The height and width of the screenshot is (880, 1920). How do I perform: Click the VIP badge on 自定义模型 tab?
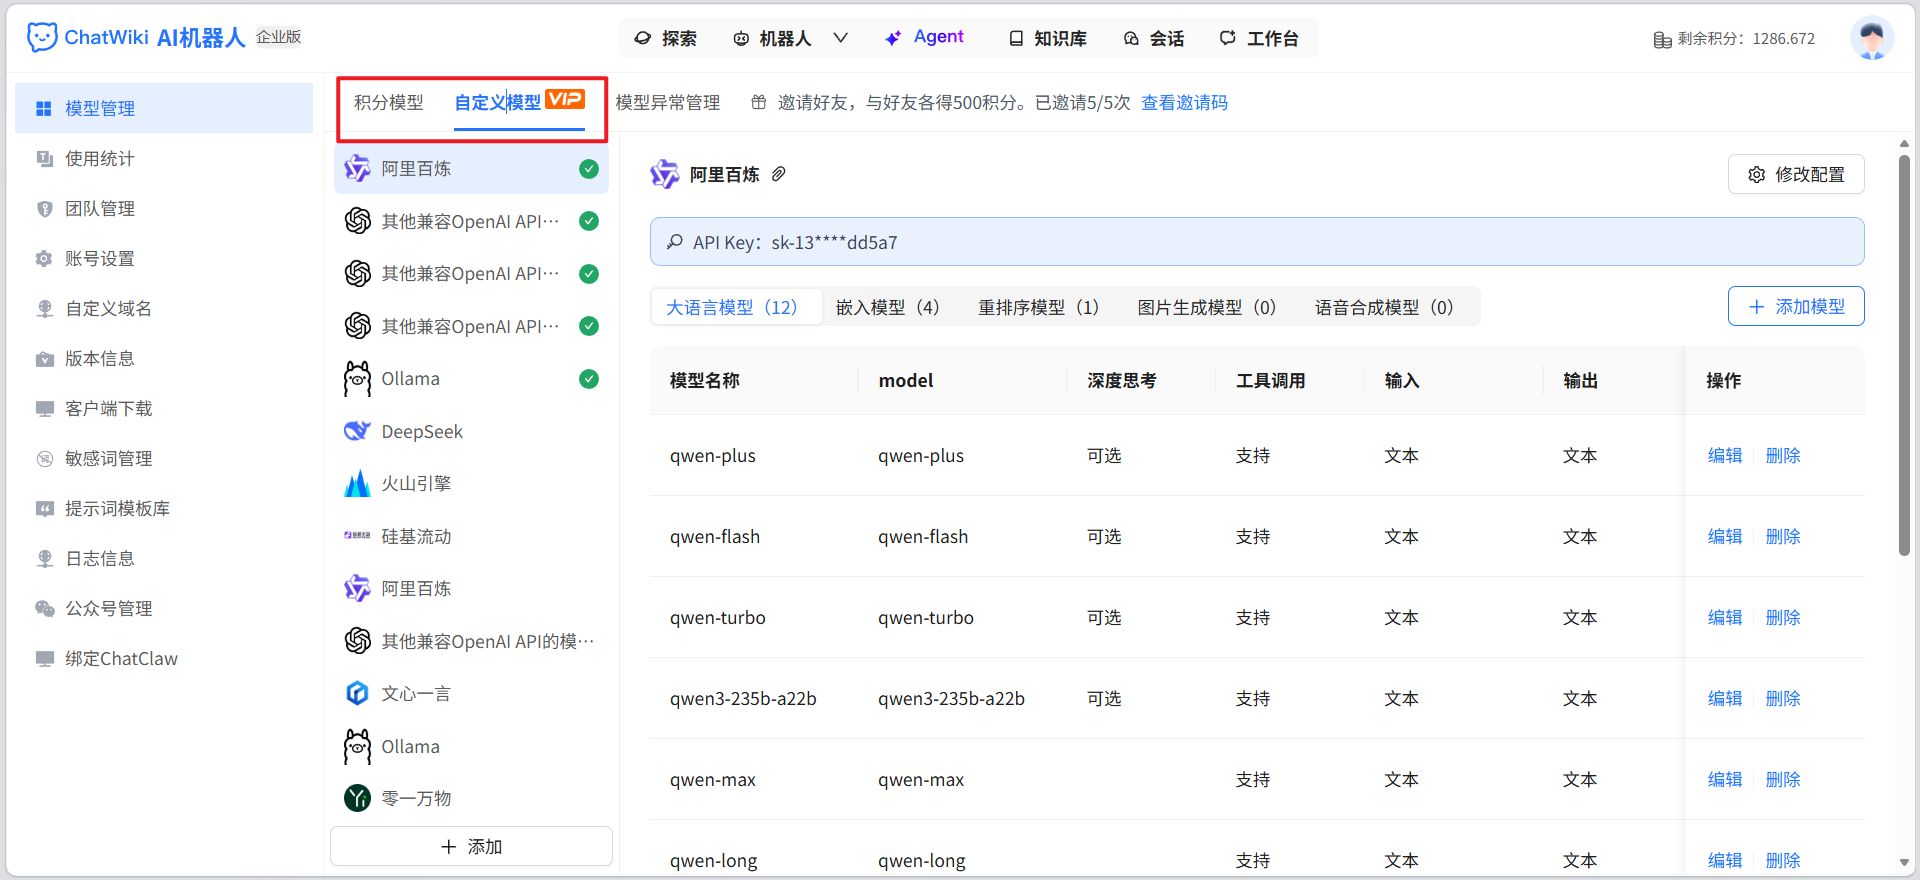[x=565, y=99]
